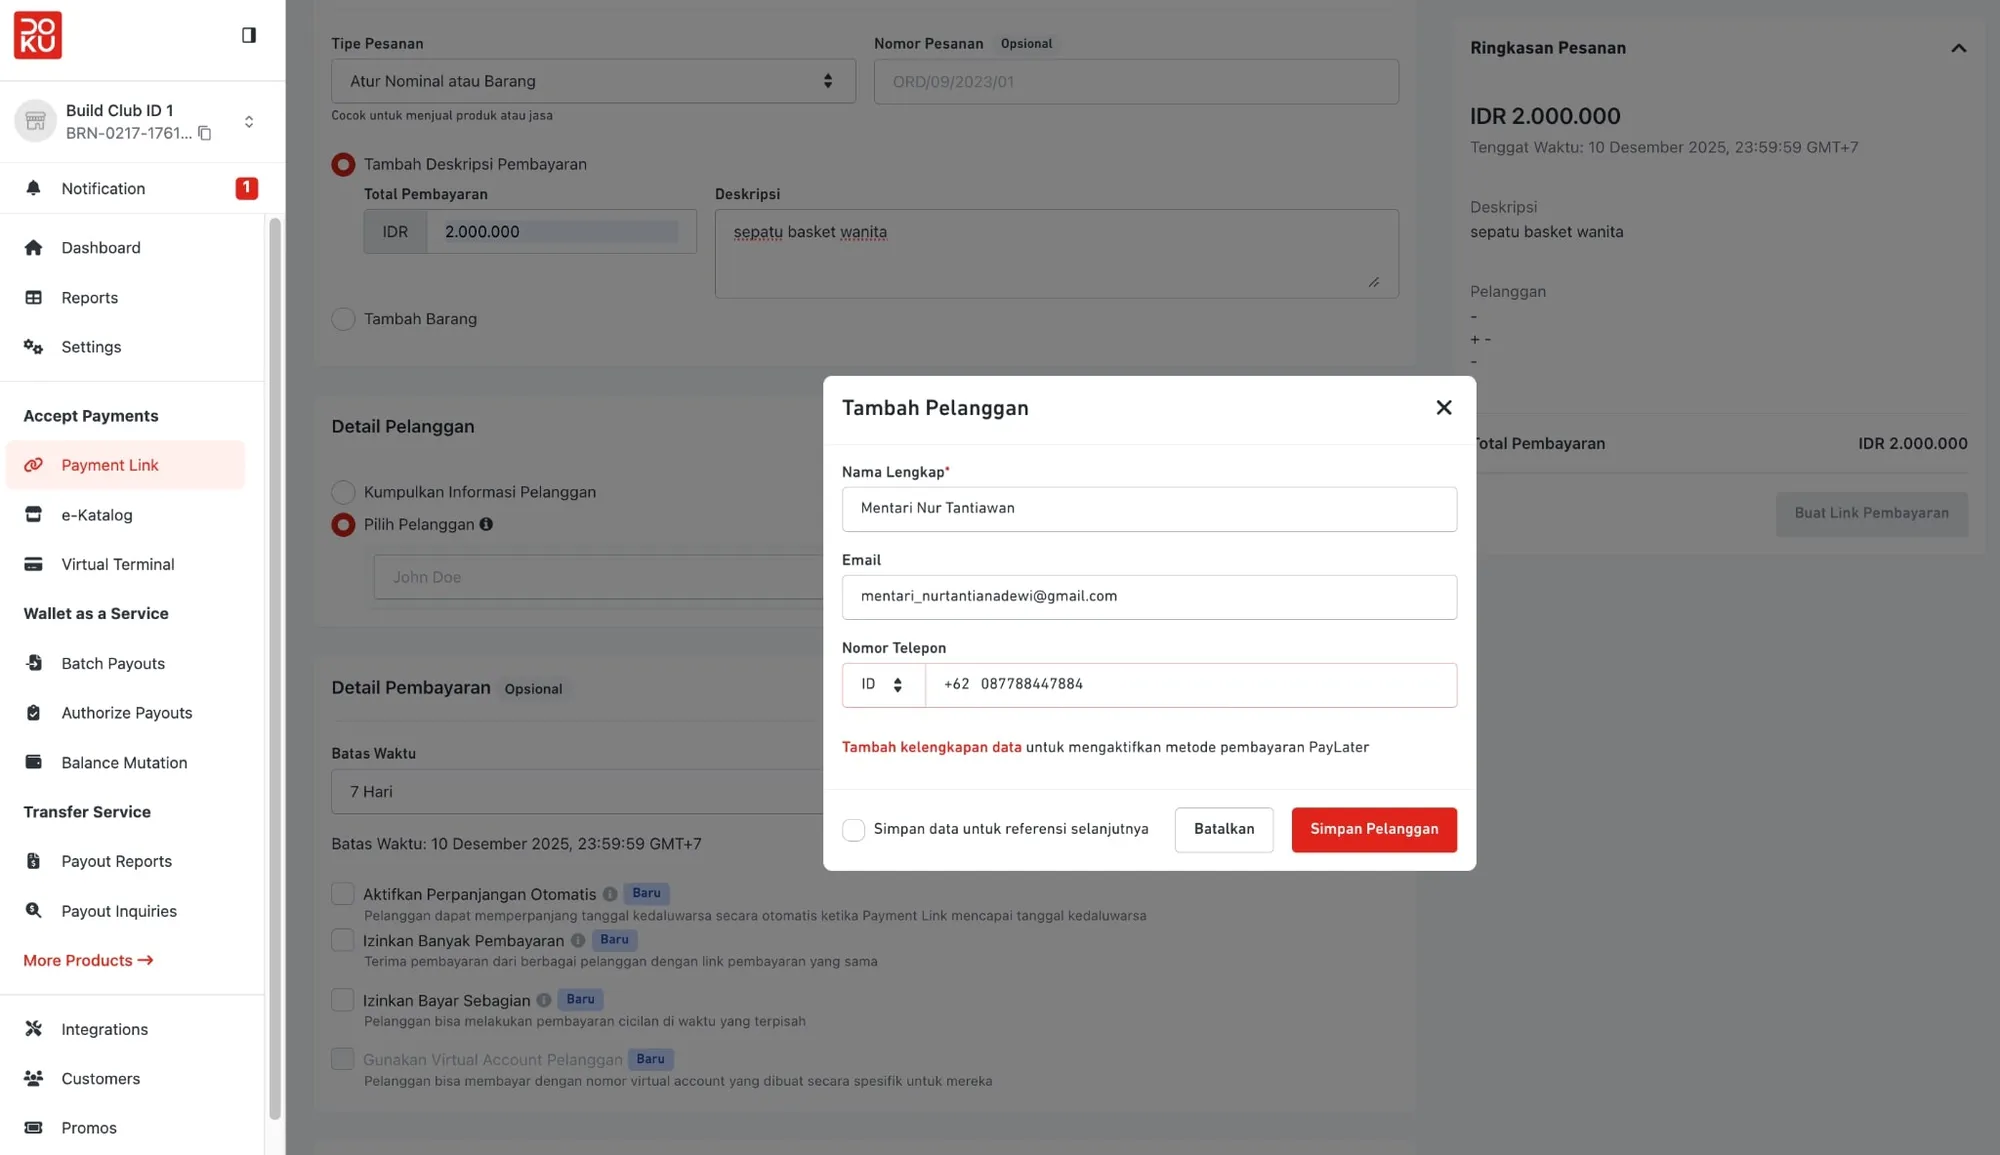
Task: Open the Tipe Pesanan dropdown
Action: pos(592,81)
